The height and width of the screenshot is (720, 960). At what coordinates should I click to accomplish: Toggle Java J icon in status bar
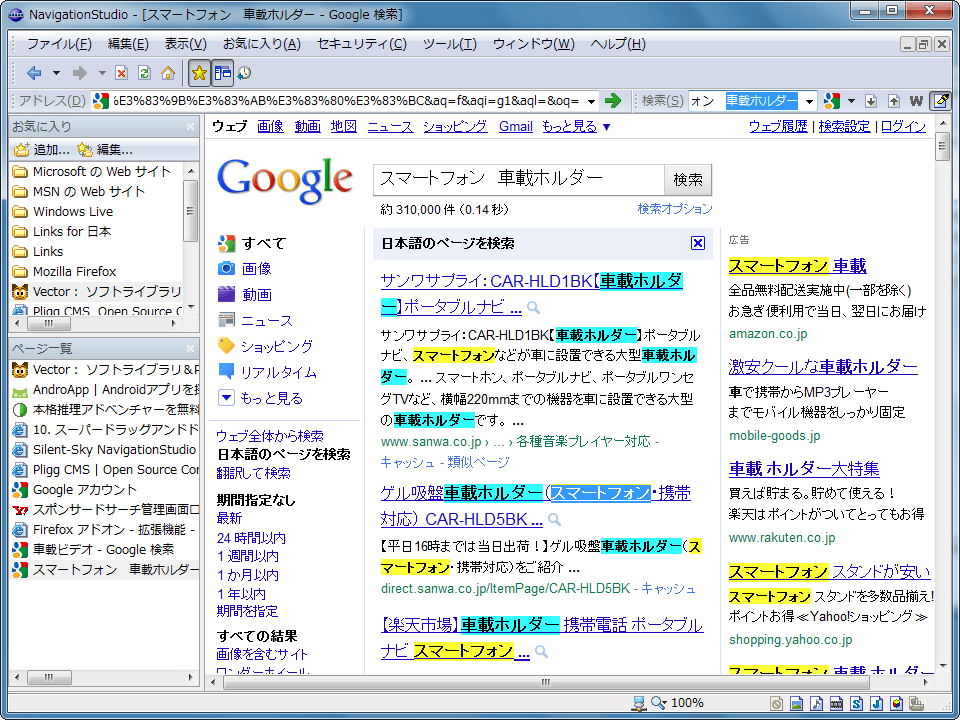[877, 703]
